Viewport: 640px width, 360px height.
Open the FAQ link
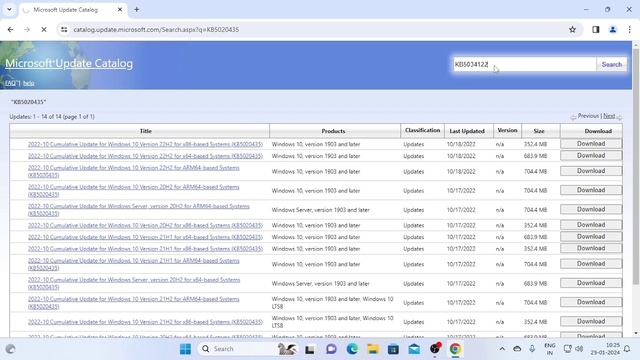tap(12, 83)
